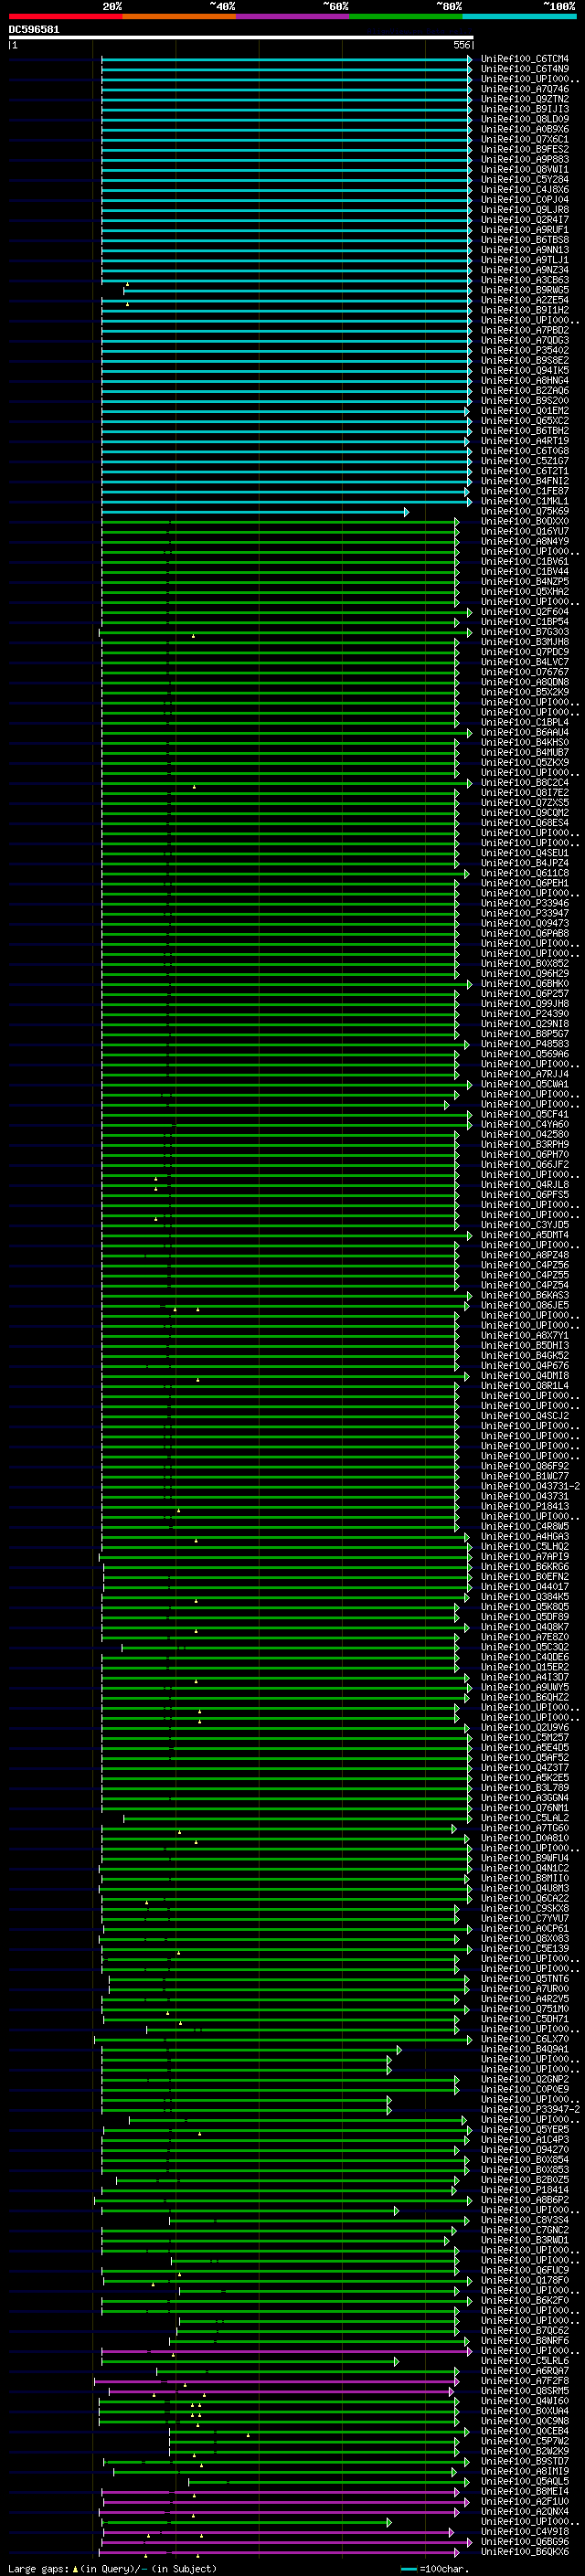Click the label UniRef100_P33947-2
The height and width of the screenshot is (2576, 585).
pyautogui.click(x=530, y=2109)
